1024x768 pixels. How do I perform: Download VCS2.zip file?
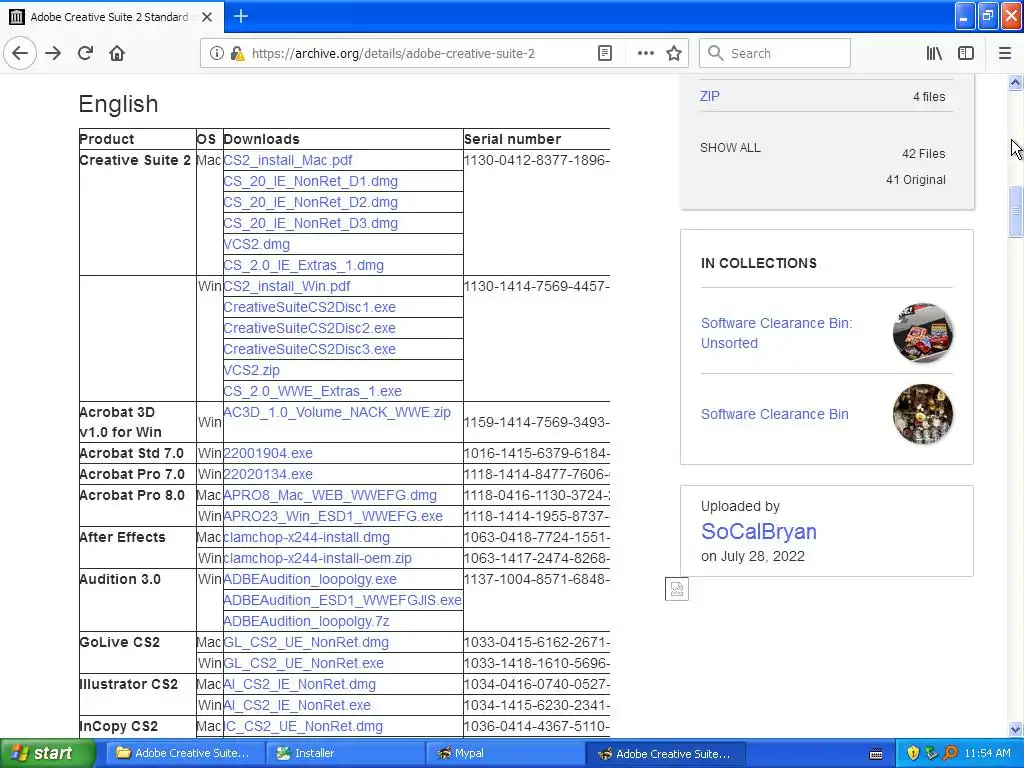[251, 370]
